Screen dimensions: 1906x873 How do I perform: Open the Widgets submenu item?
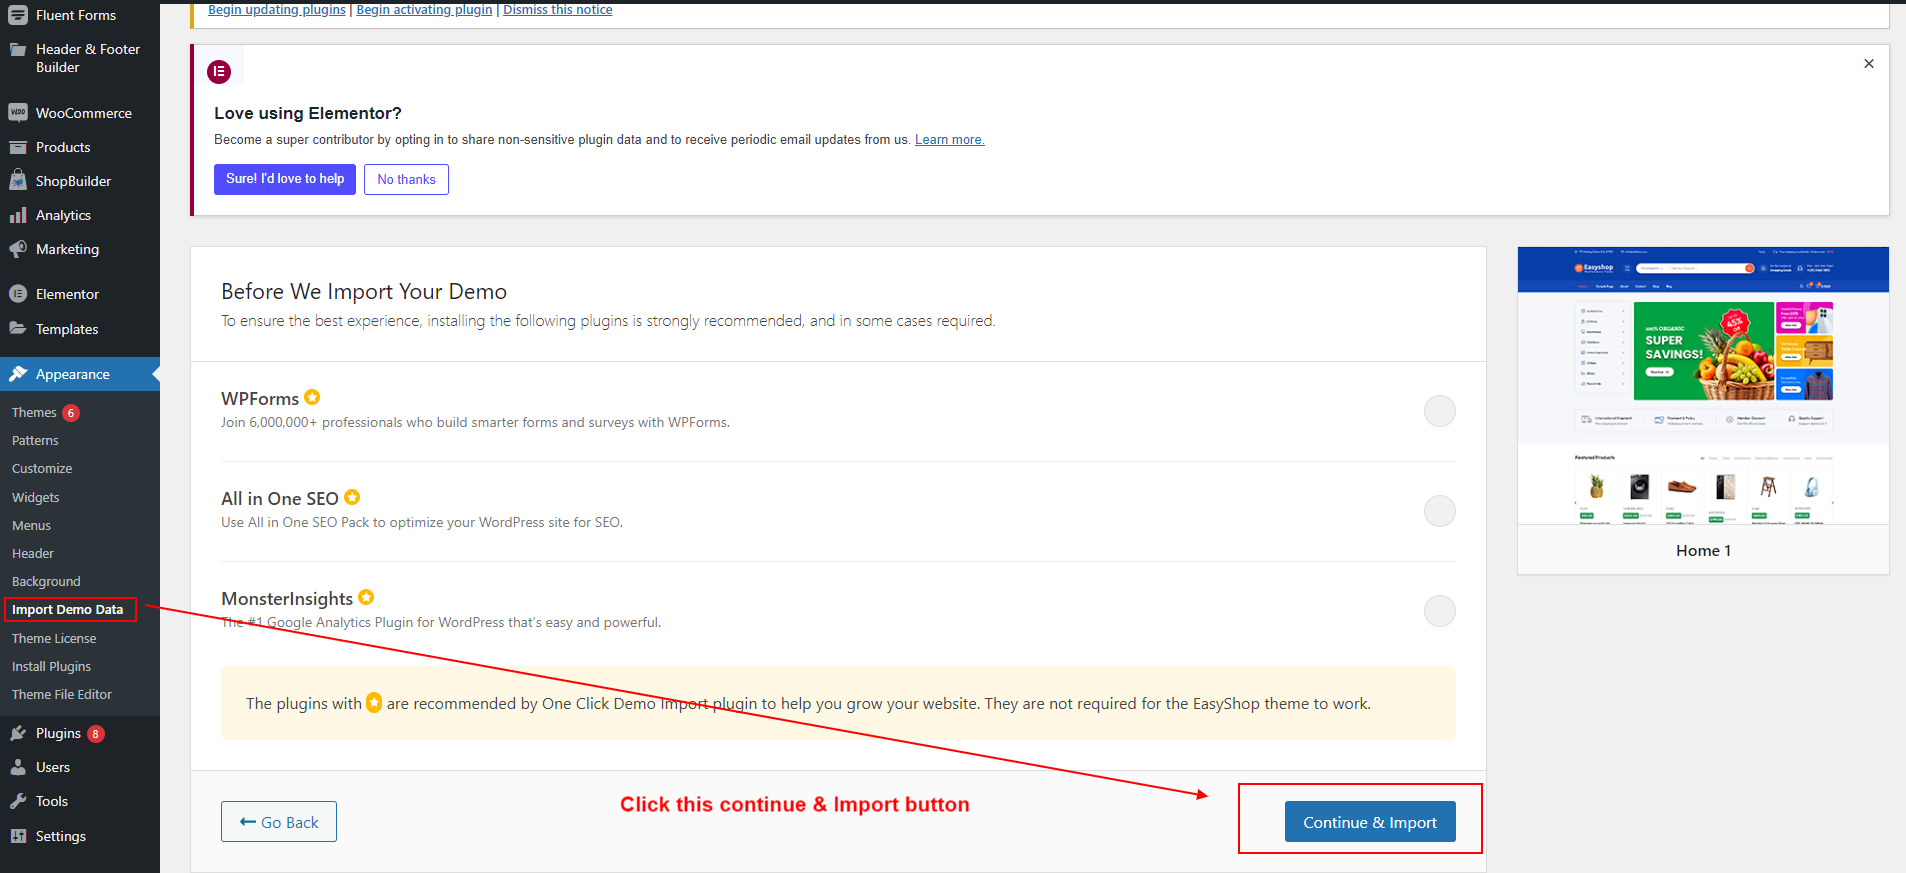click(36, 497)
